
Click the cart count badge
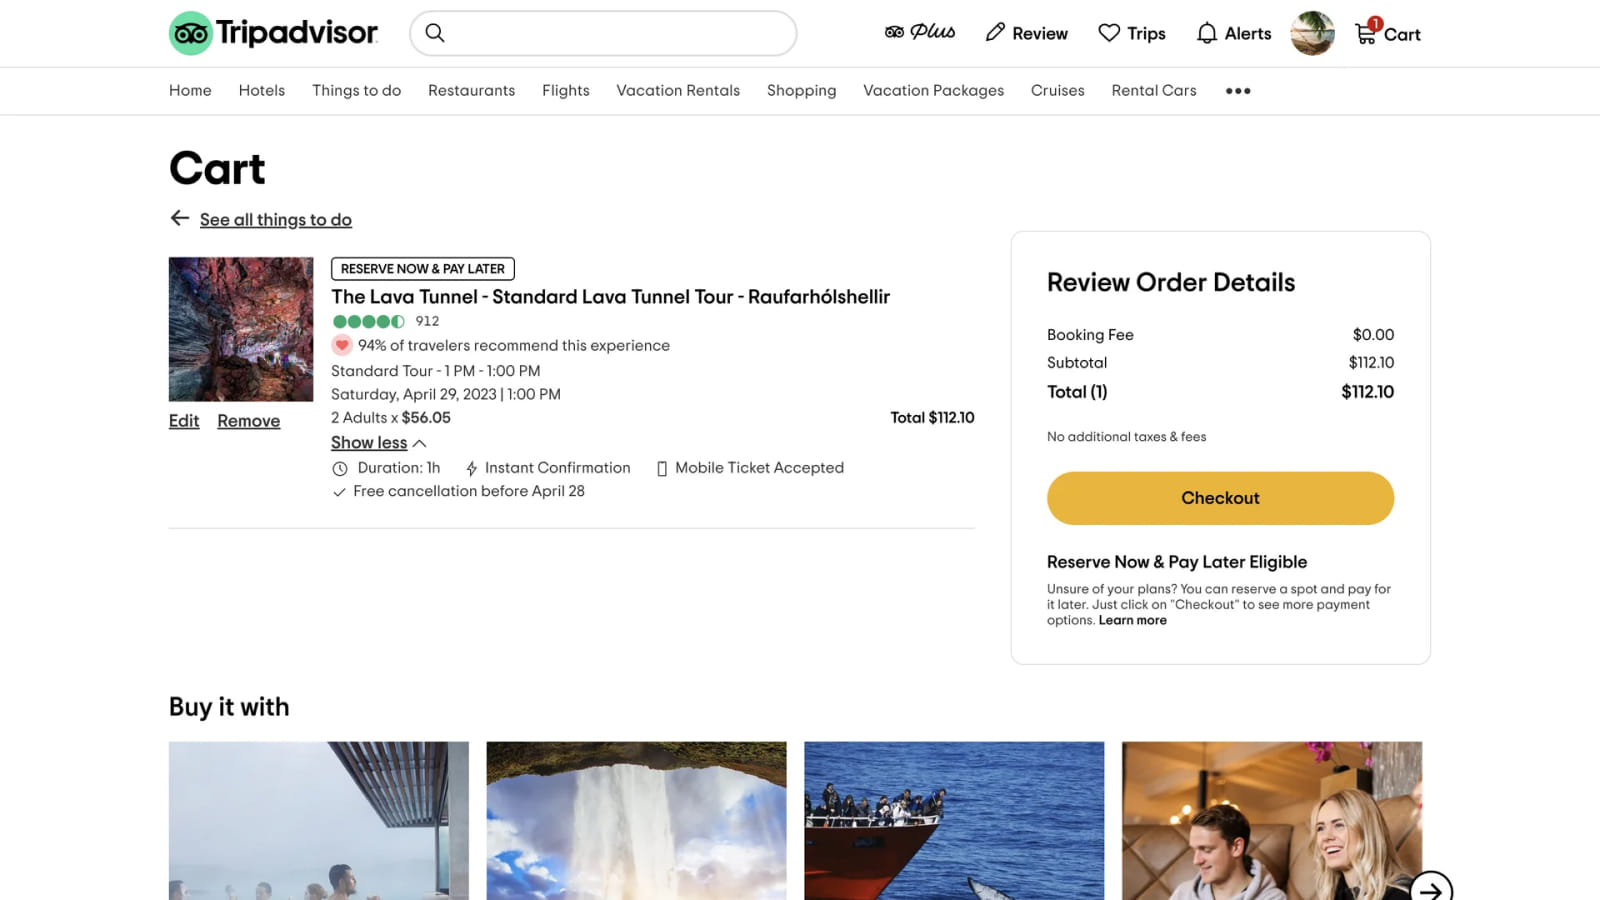[1375, 21]
